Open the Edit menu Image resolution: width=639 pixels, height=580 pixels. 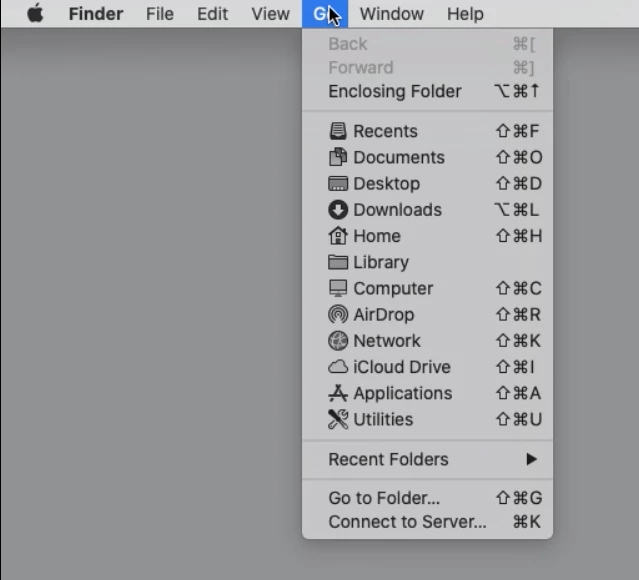pos(212,14)
